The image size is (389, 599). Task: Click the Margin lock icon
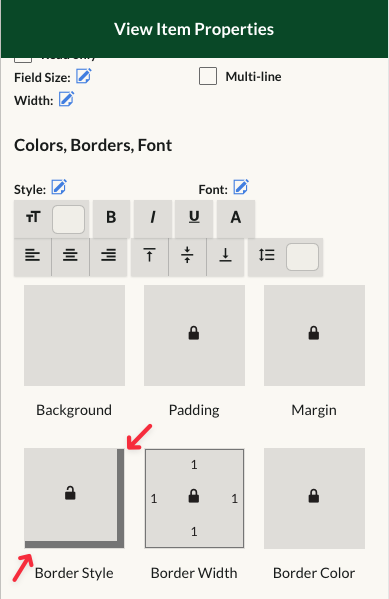click(314, 333)
